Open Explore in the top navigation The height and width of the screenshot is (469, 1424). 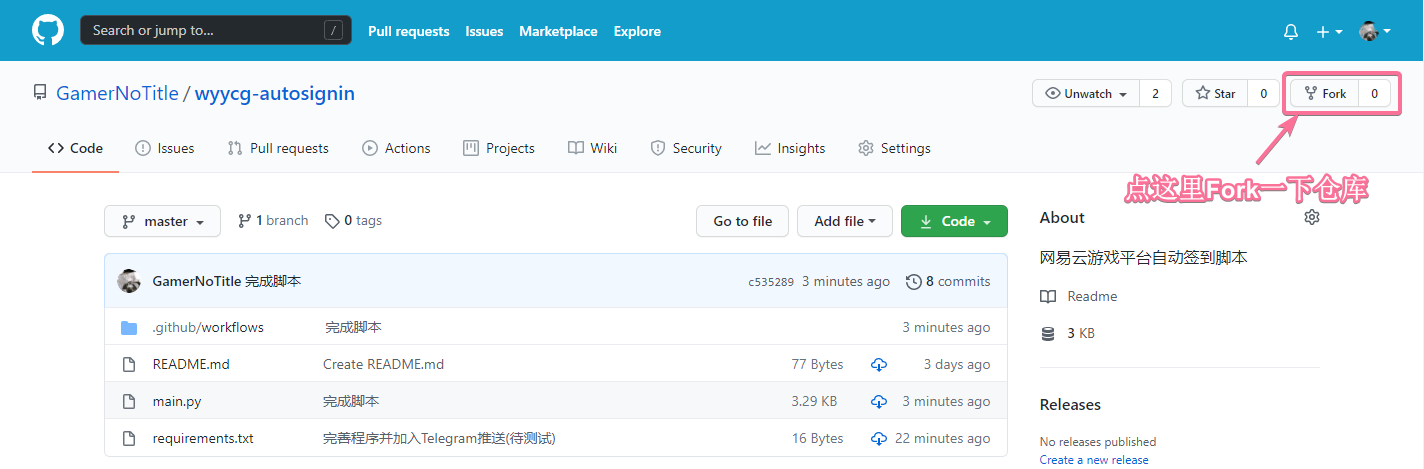(637, 31)
